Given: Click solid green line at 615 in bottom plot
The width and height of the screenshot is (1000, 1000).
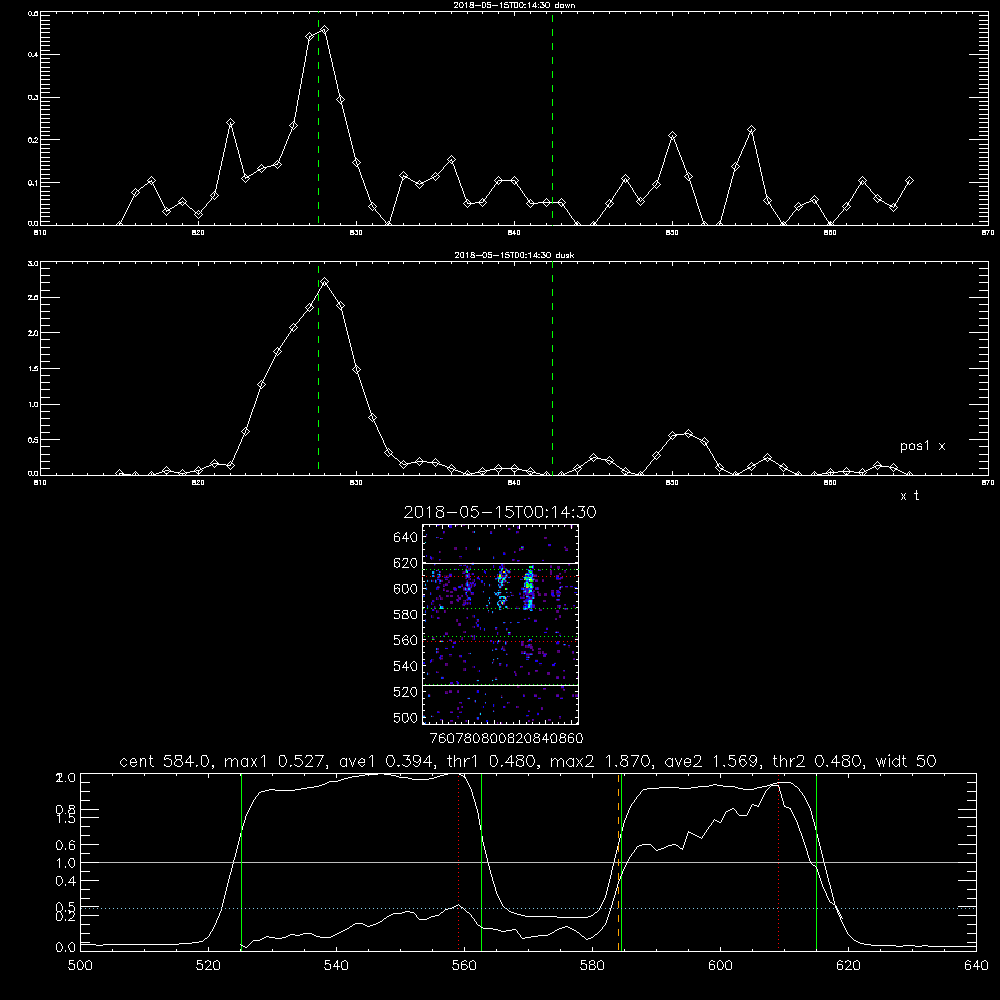Looking at the screenshot, I should pos(816,862).
